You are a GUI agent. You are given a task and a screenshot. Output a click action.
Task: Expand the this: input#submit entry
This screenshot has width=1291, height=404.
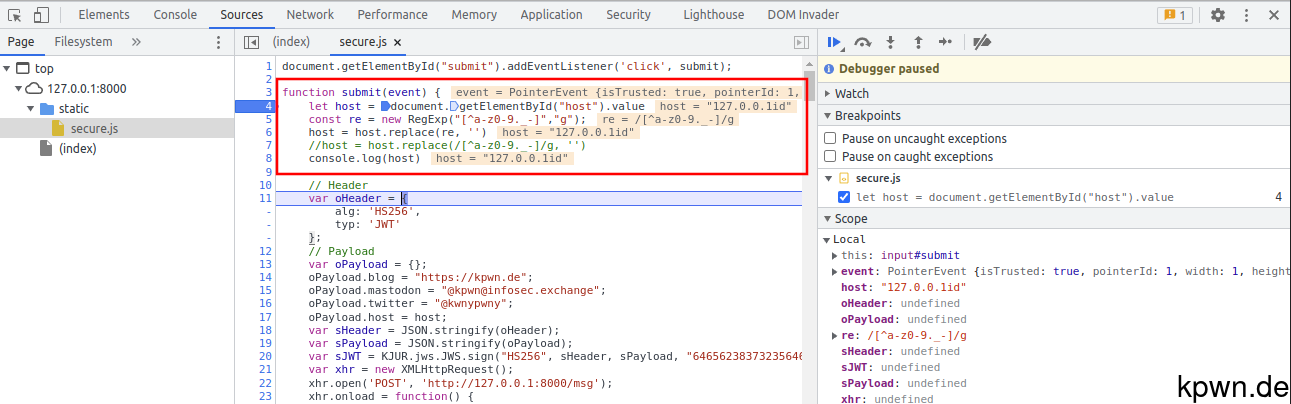pos(835,255)
